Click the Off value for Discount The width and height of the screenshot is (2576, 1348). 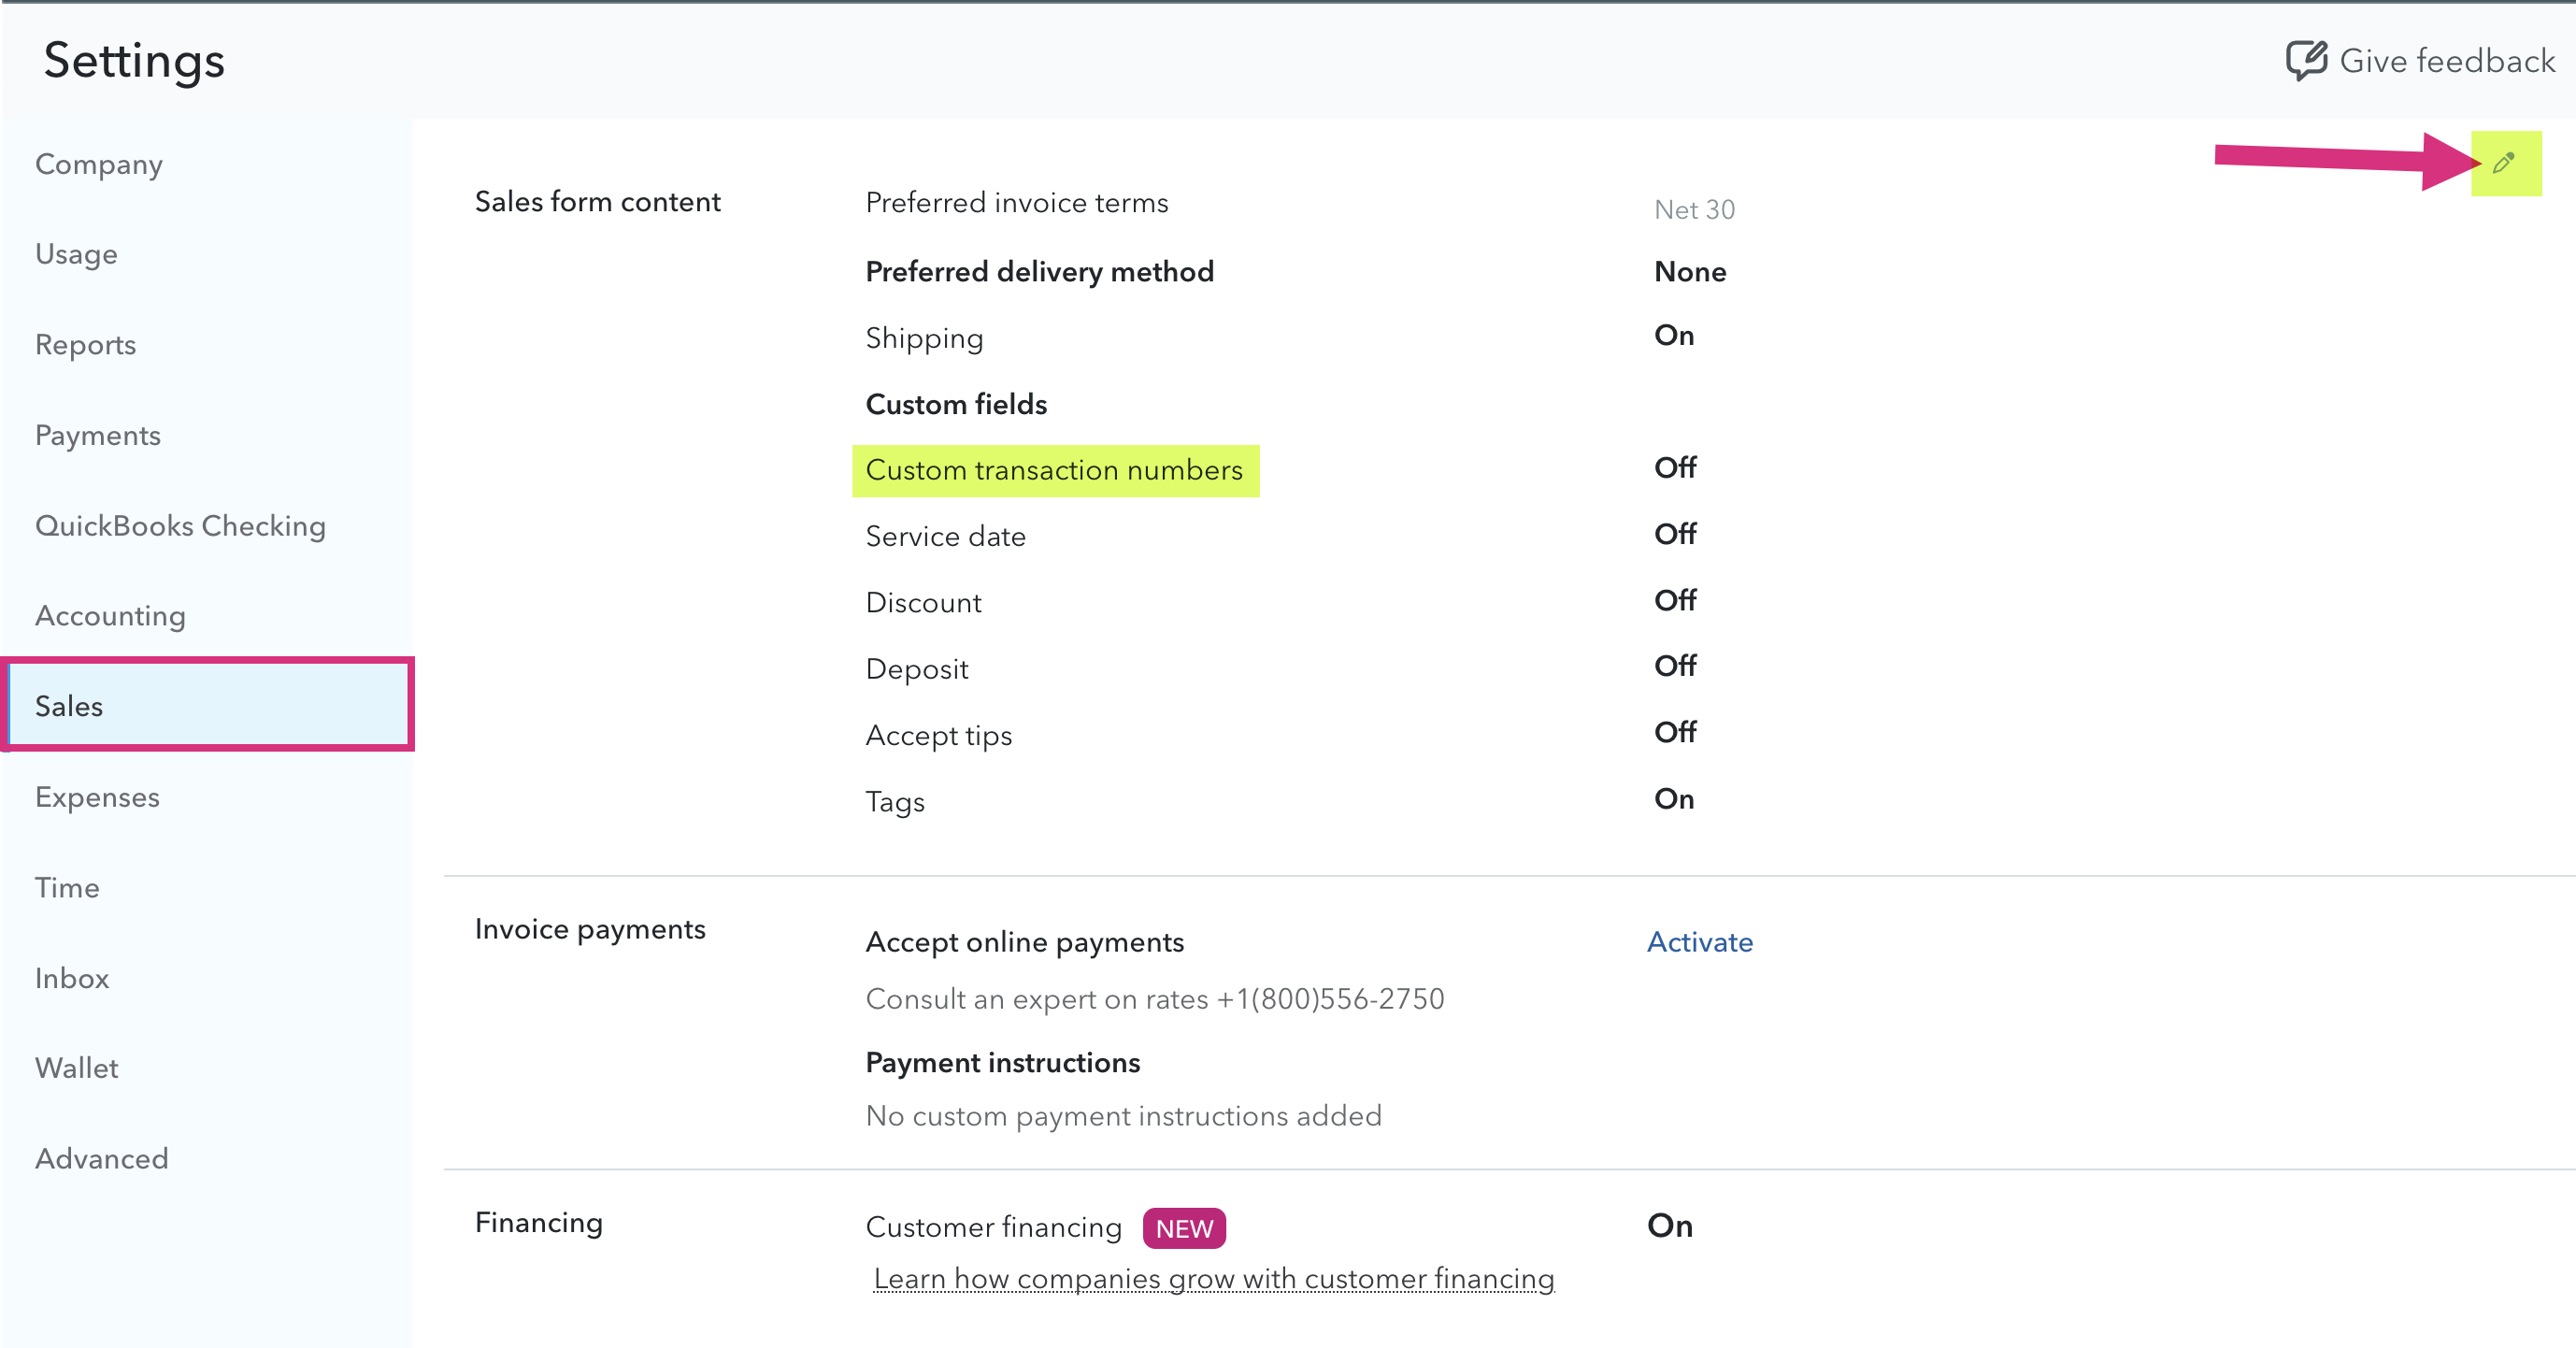coord(1675,600)
